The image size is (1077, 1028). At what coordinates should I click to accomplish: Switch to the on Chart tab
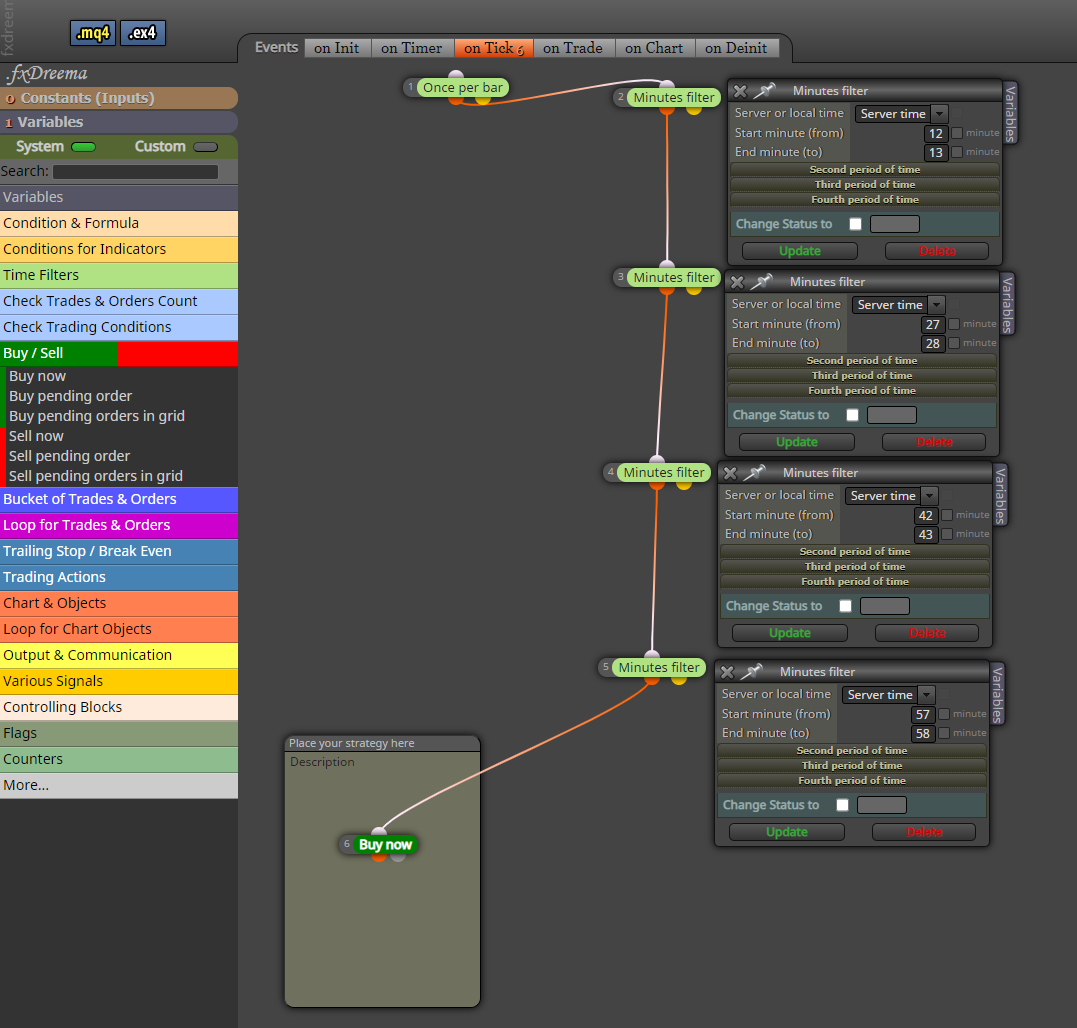[654, 48]
